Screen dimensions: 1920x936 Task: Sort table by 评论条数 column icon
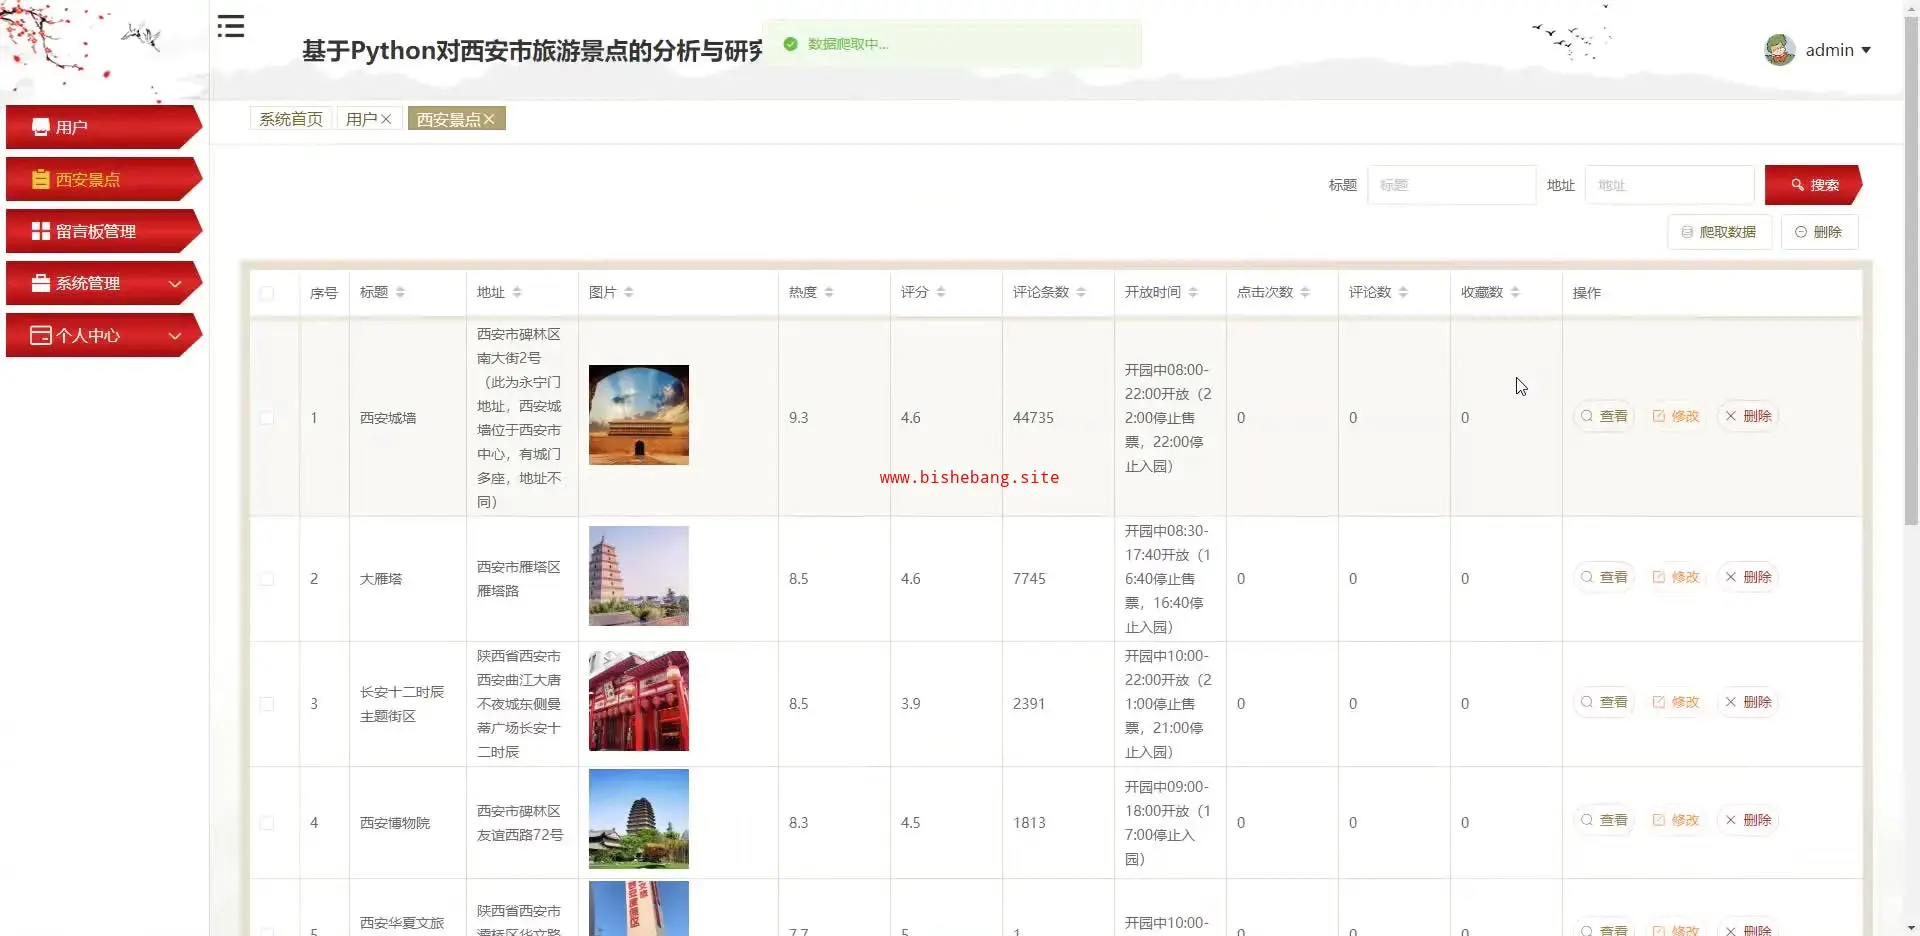coord(1081,292)
